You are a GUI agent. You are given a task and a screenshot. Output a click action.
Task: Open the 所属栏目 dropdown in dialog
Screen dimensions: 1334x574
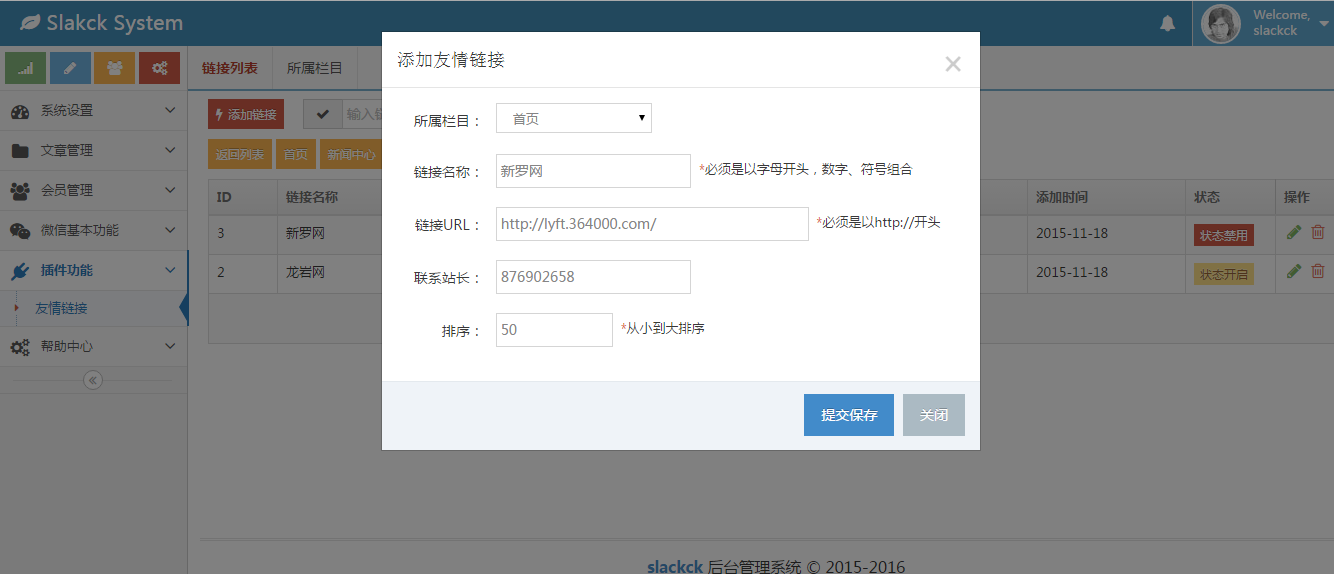pyautogui.click(x=573, y=118)
